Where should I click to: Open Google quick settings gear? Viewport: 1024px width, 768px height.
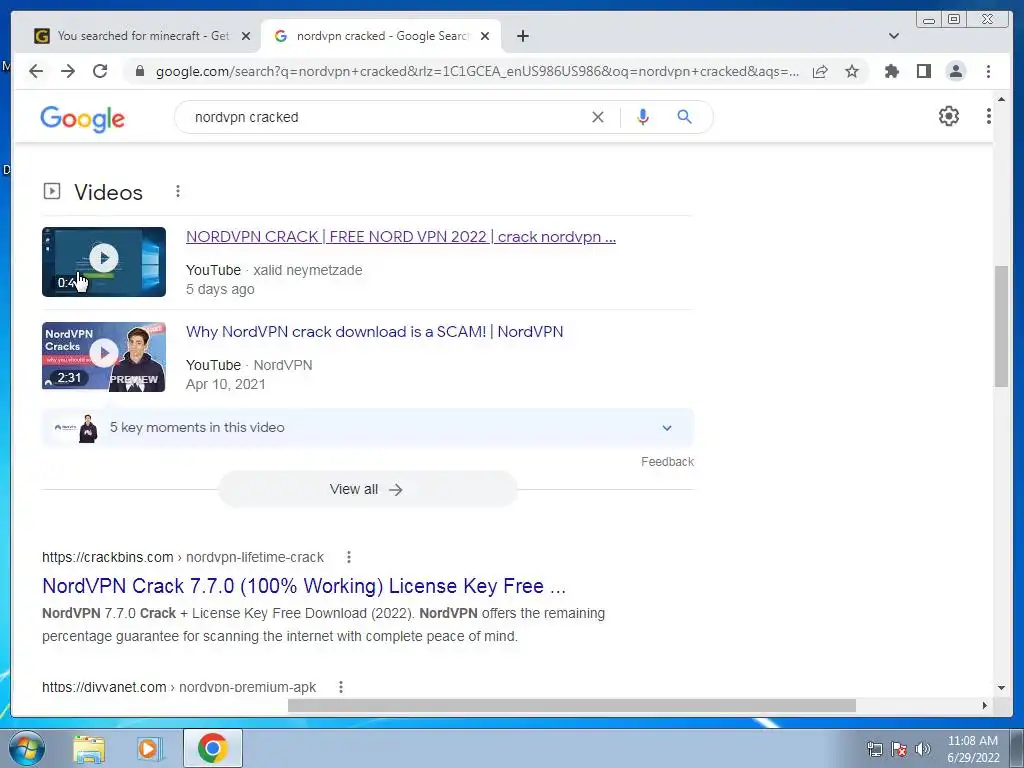pyautogui.click(x=948, y=116)
